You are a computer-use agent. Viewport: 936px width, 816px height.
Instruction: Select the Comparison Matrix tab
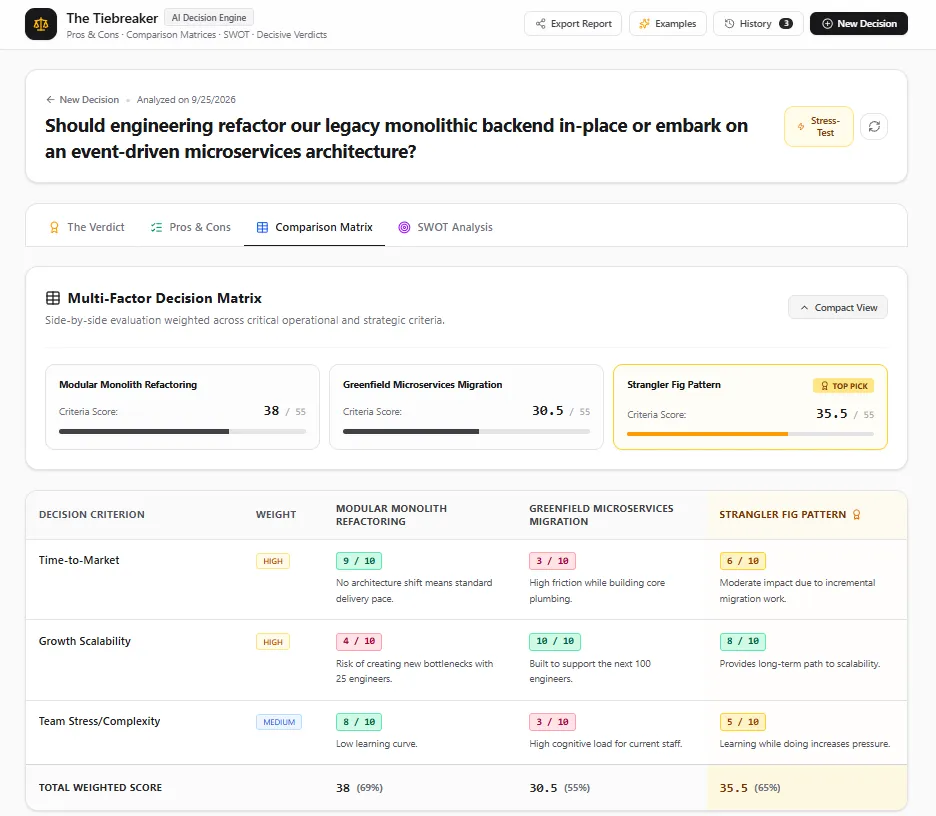(315, 227)
